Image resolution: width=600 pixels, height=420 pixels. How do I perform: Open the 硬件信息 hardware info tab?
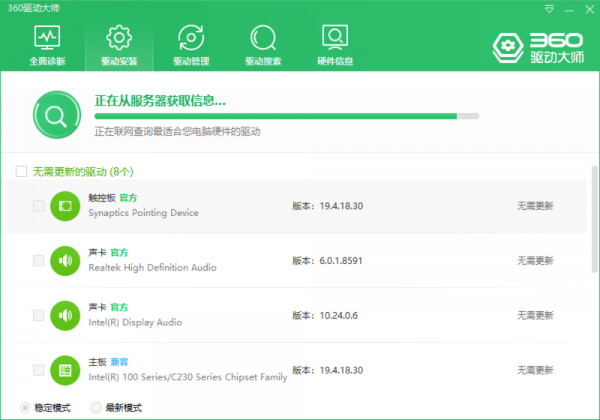click(x=335, y=46)
